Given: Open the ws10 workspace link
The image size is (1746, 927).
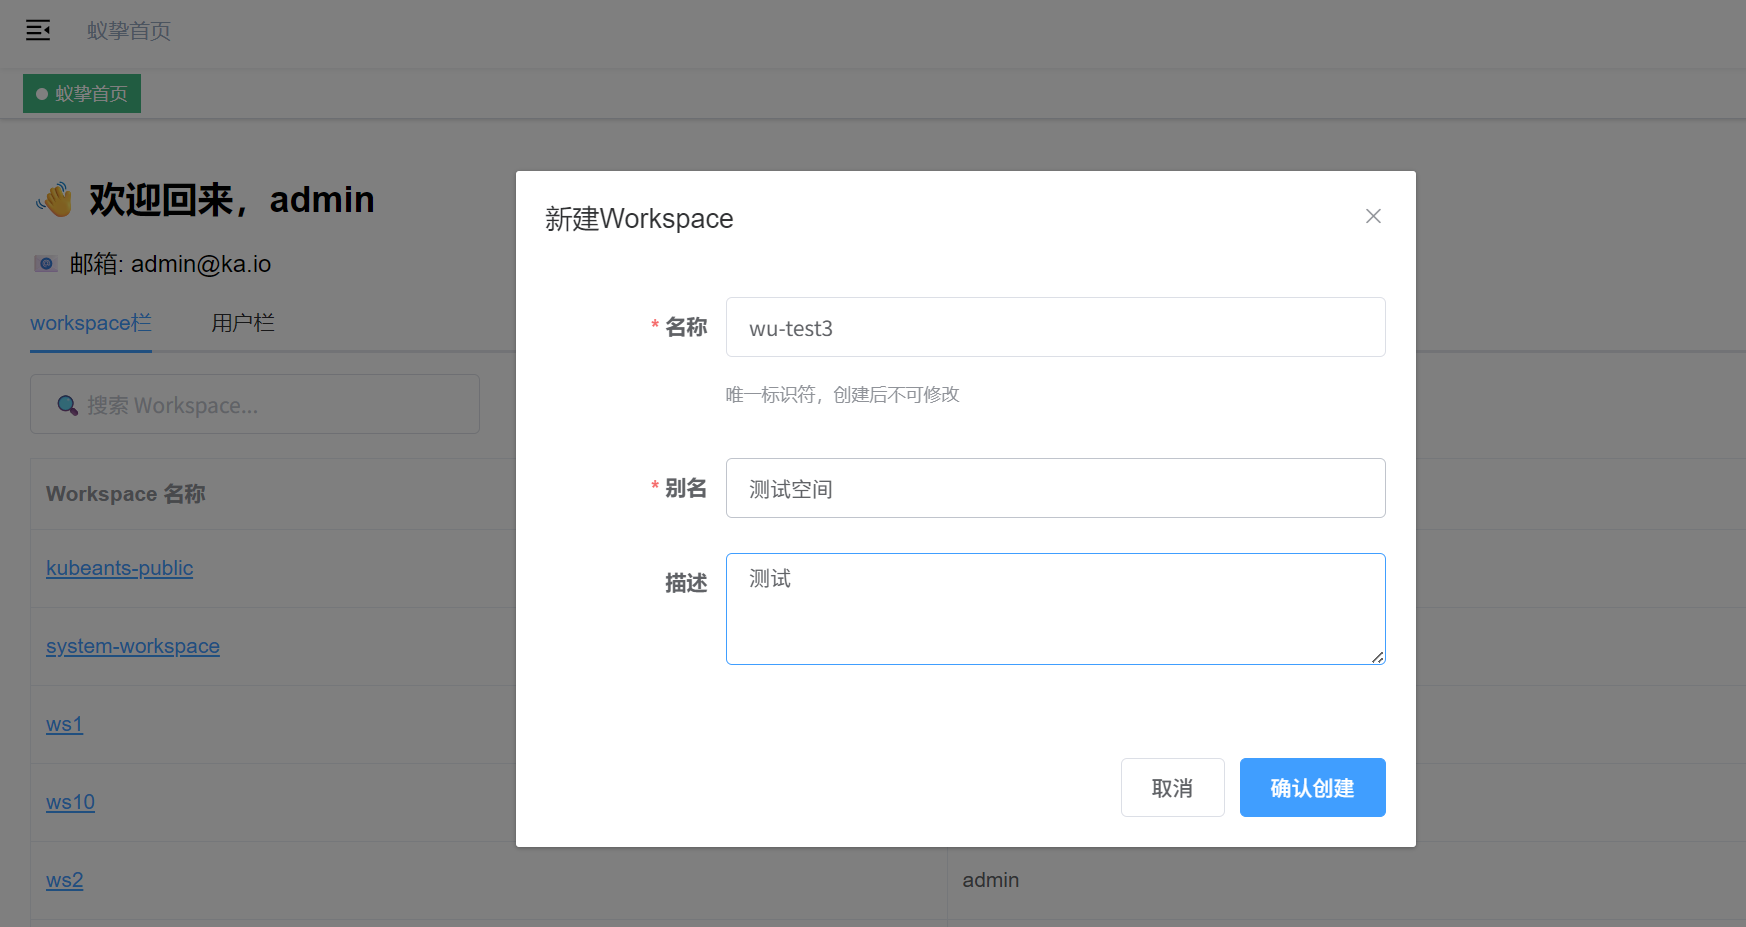Looking at the screenshot, I should tap(70, 802).
